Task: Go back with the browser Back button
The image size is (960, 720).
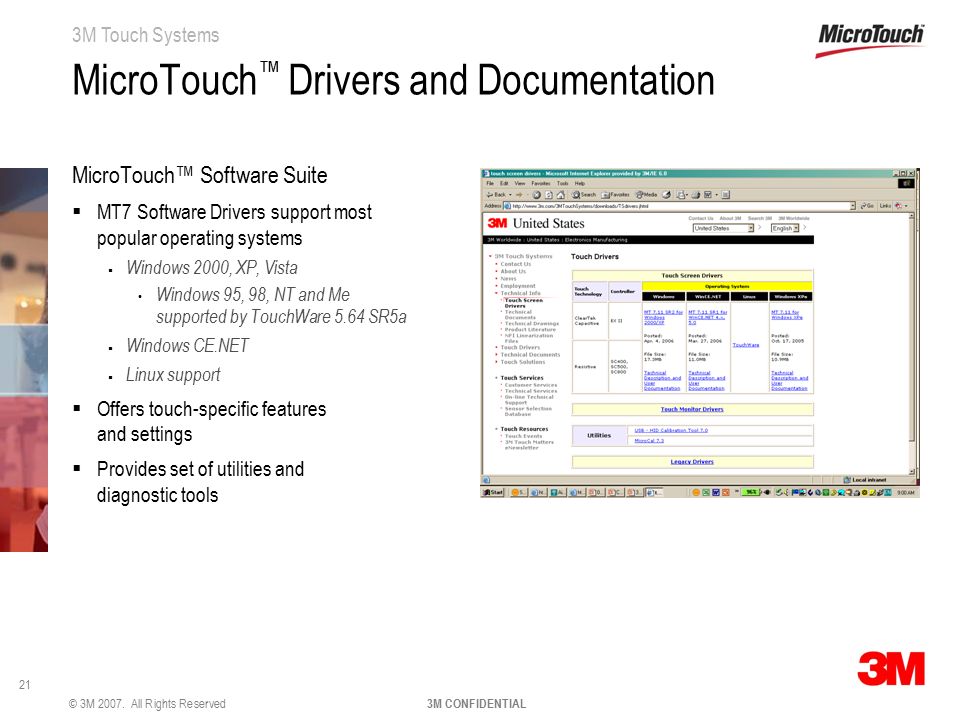Action: (x=497, y=195)
